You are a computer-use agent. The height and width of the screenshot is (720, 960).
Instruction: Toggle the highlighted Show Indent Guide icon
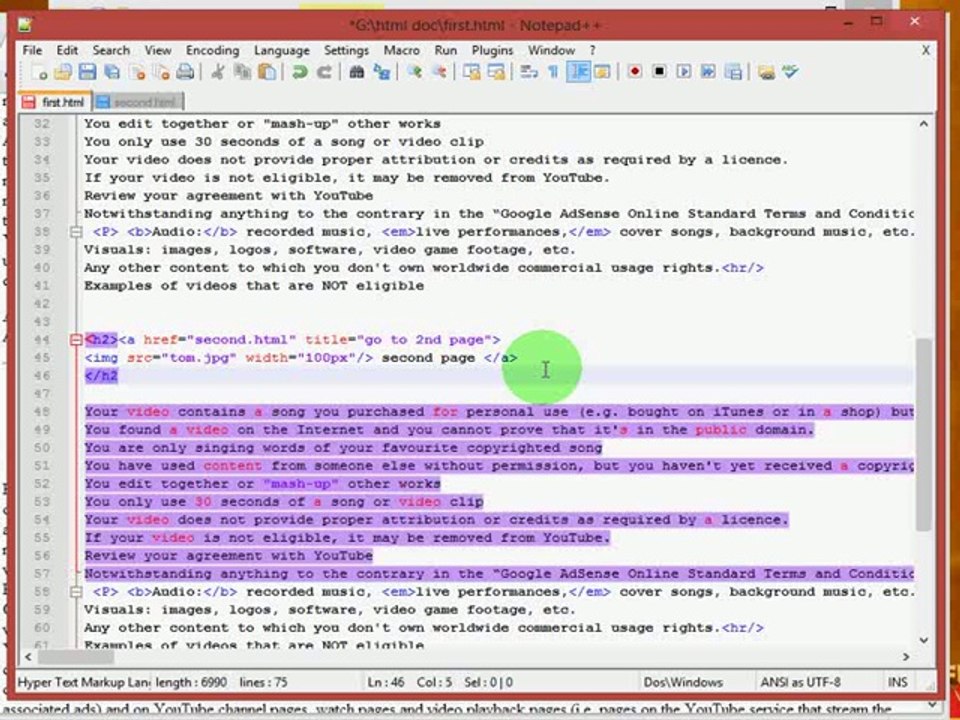pyautogui.click(x=578, y=72)
